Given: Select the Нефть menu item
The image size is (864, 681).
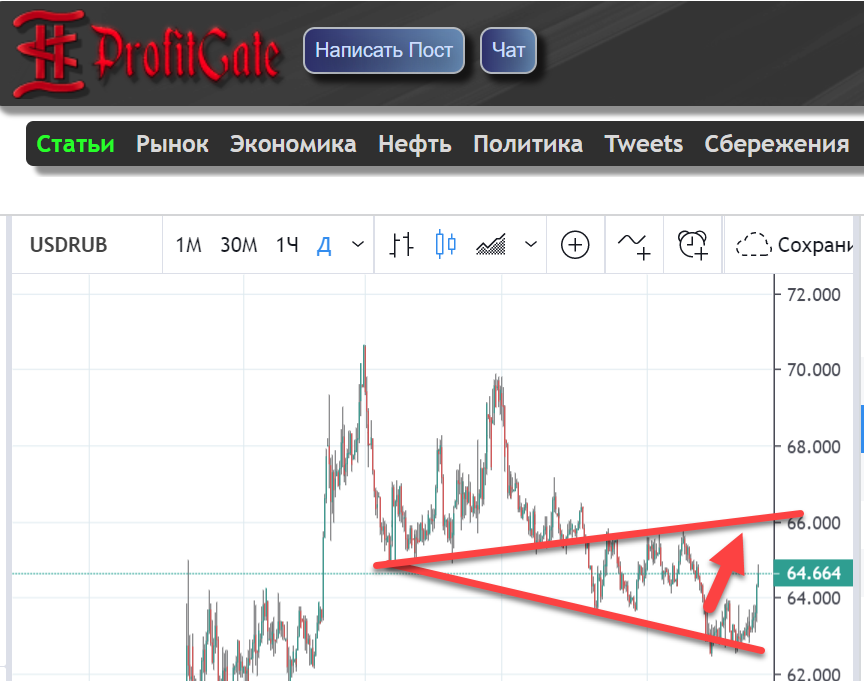Looking at the screenshot, I should 415,144.
